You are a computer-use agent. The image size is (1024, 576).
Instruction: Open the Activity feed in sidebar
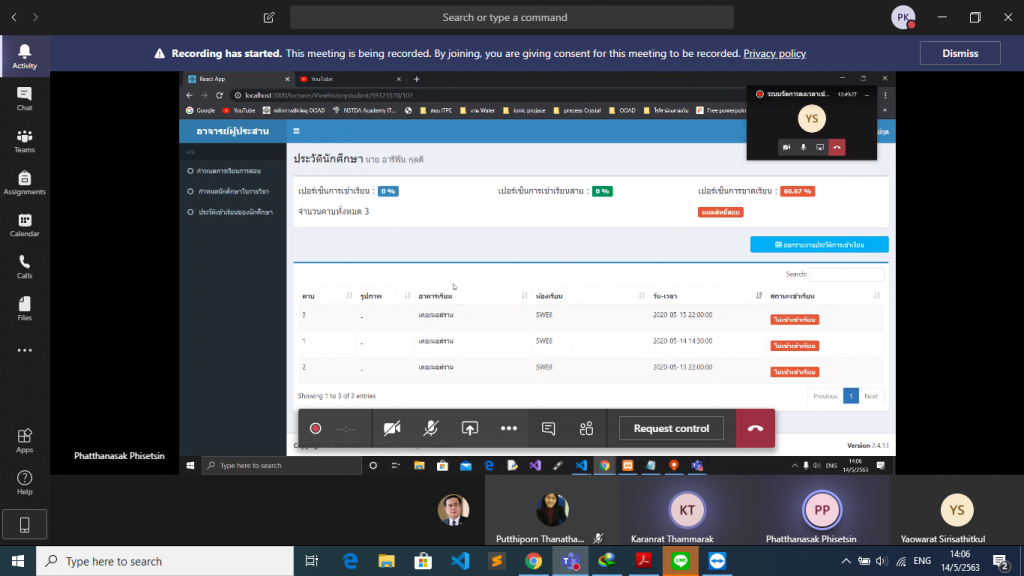click(x=24, y=56)
